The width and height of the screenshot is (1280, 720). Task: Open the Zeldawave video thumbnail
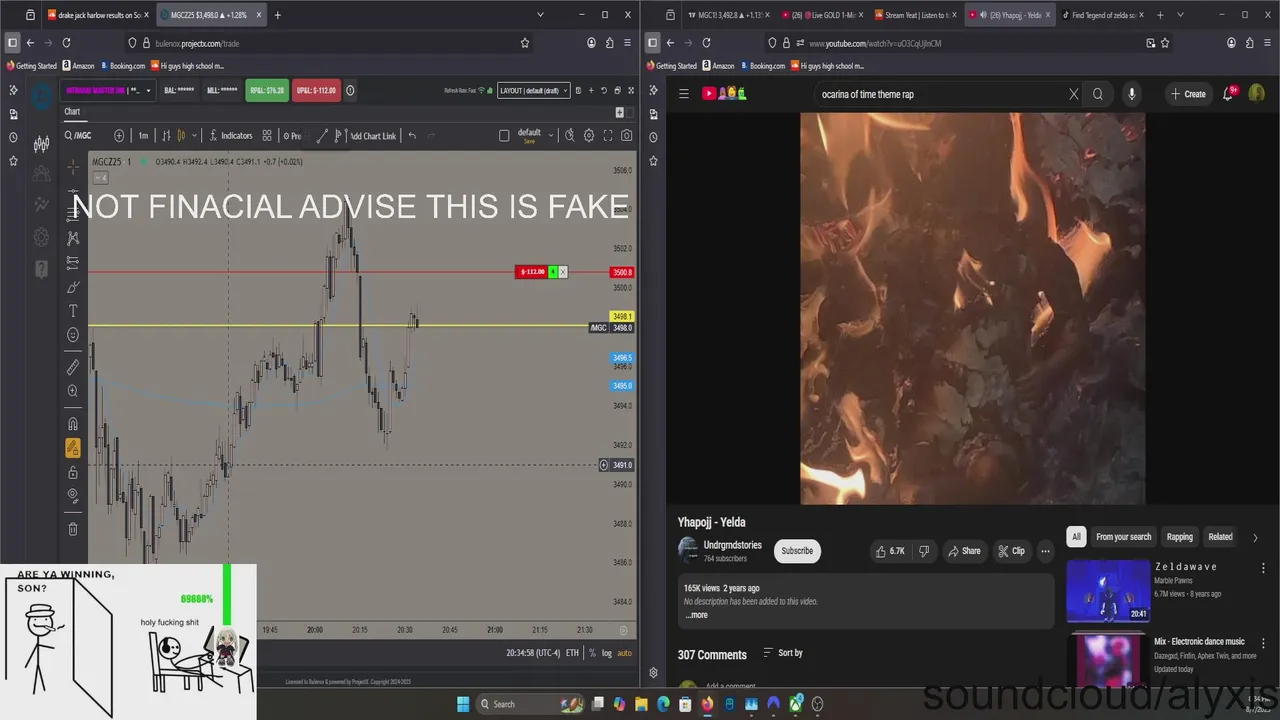tap(1108, 591)
